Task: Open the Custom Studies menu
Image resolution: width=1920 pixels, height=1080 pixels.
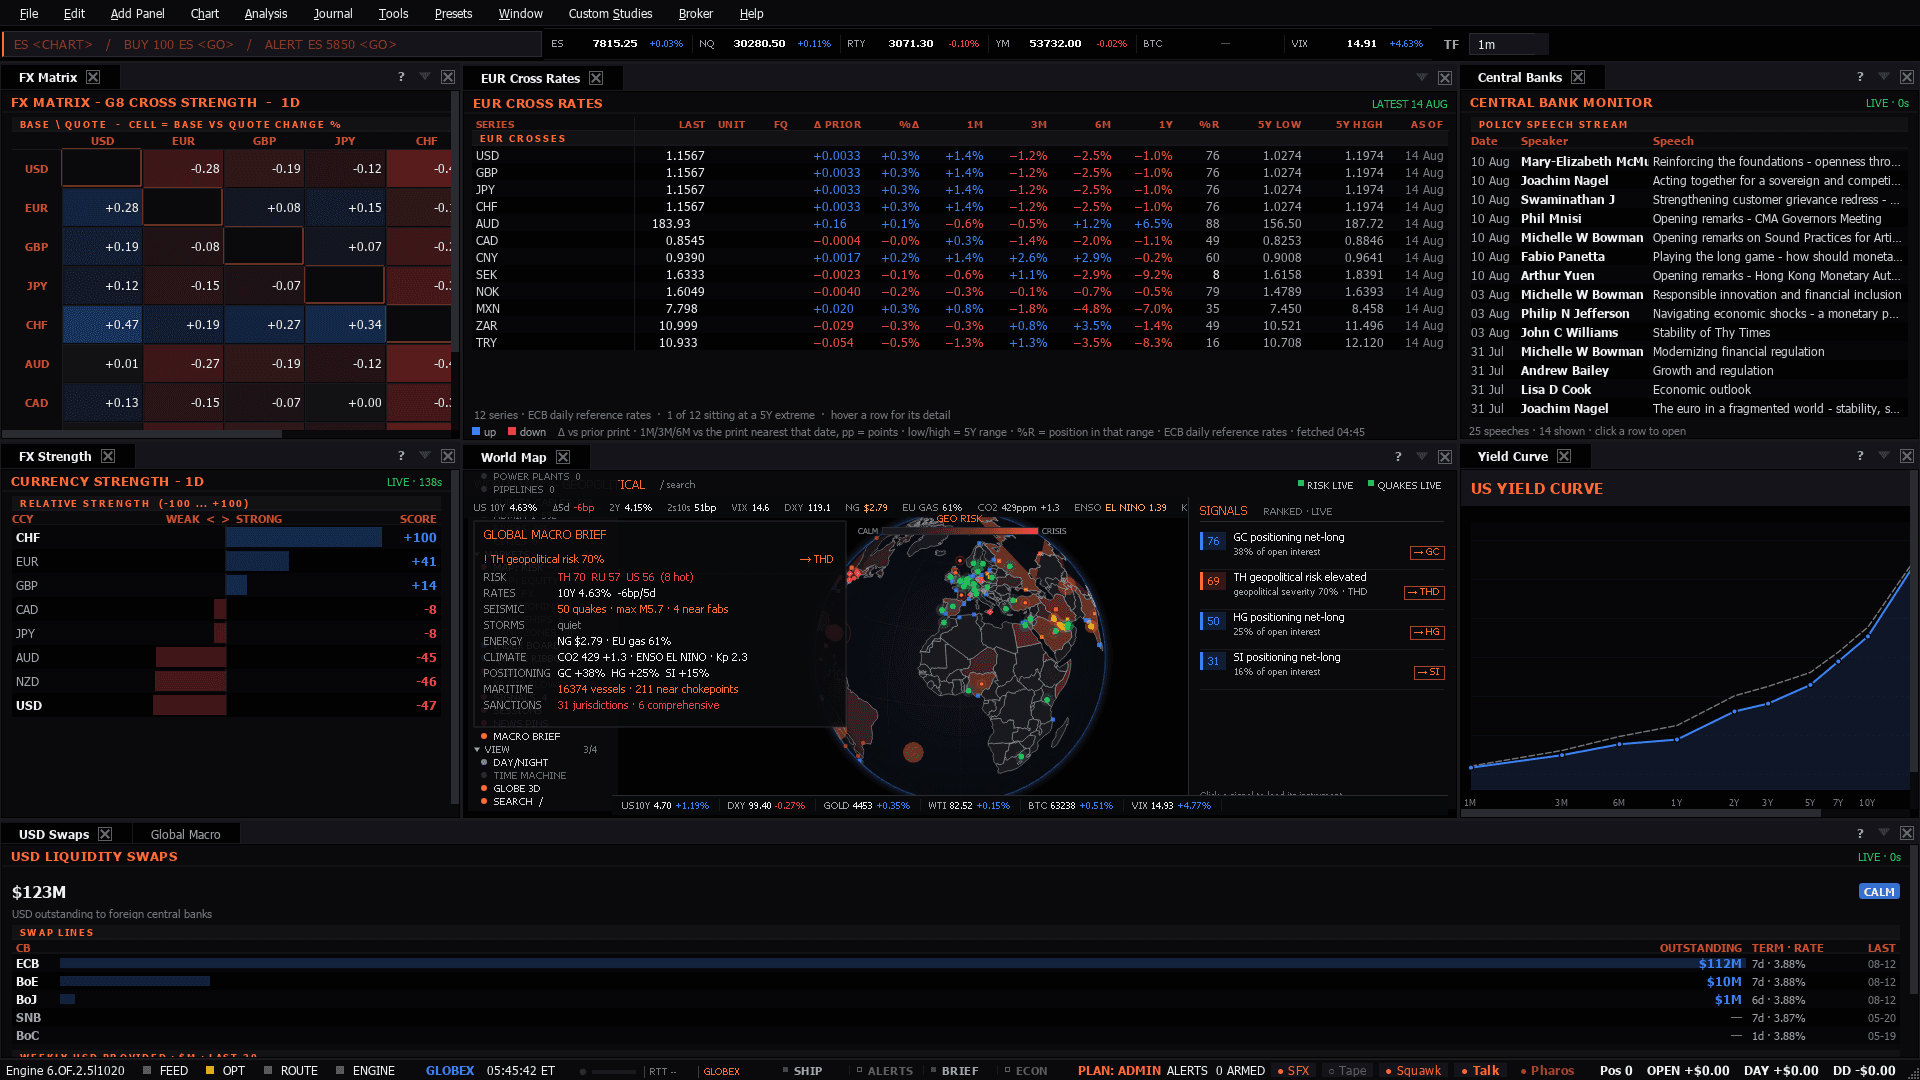Action: pos(610,13)
